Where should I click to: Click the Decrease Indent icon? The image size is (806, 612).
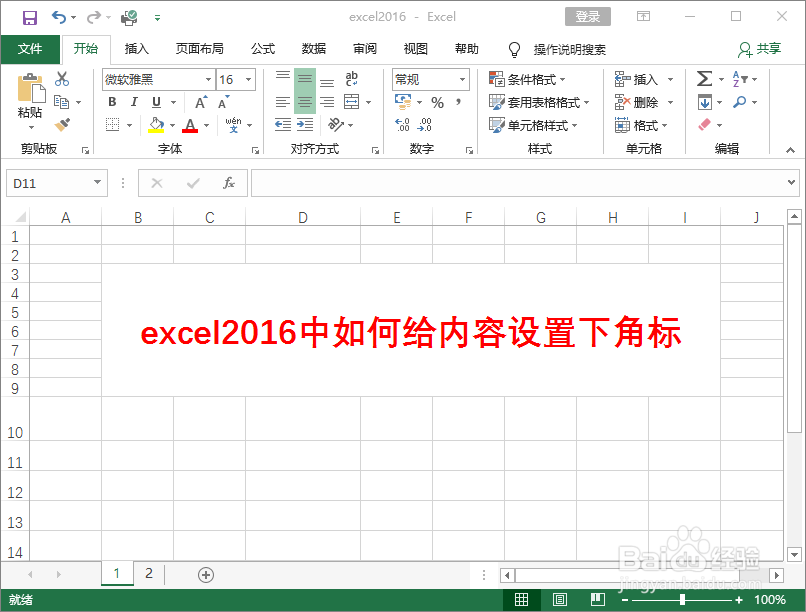(x=283, y=124)
